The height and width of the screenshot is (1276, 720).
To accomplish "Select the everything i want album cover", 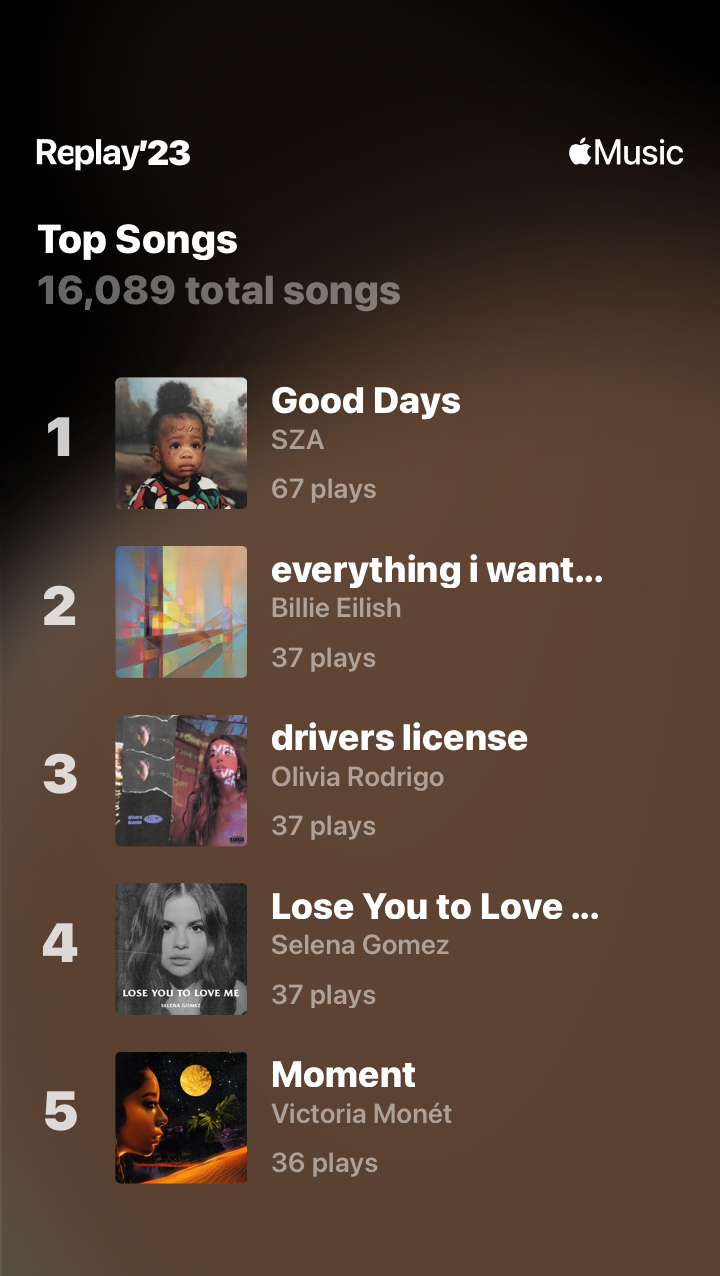I will click(x=181, y=612).
